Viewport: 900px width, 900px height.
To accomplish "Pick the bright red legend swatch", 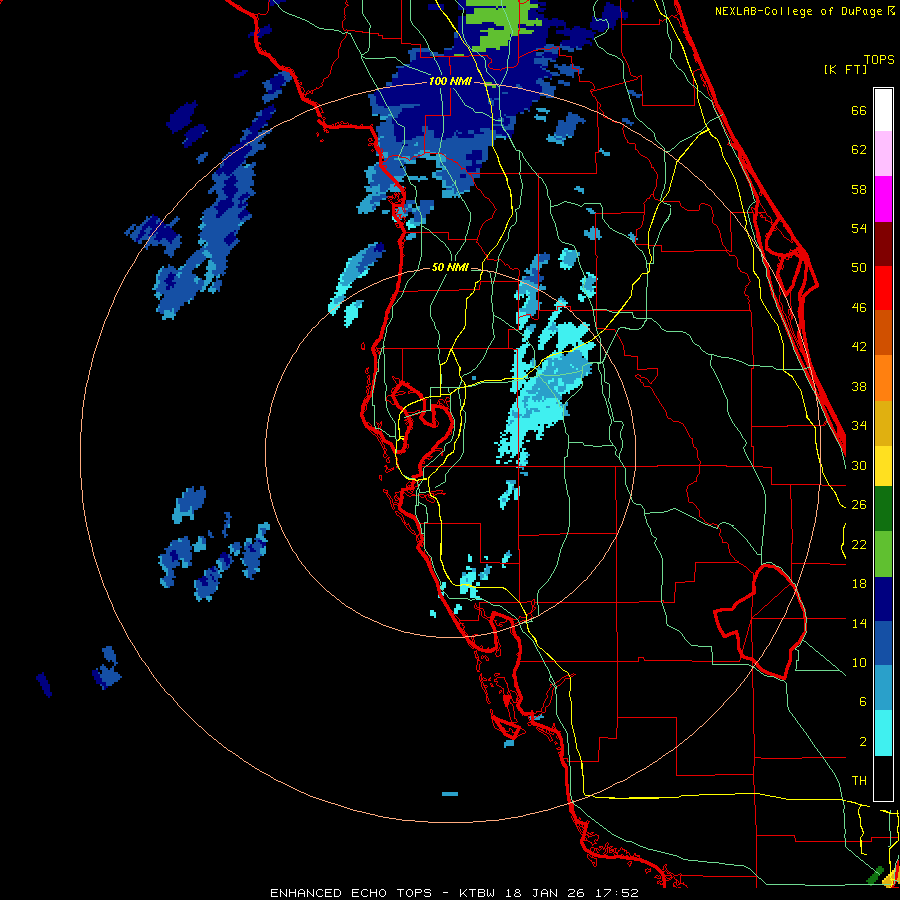I will 883,288.
